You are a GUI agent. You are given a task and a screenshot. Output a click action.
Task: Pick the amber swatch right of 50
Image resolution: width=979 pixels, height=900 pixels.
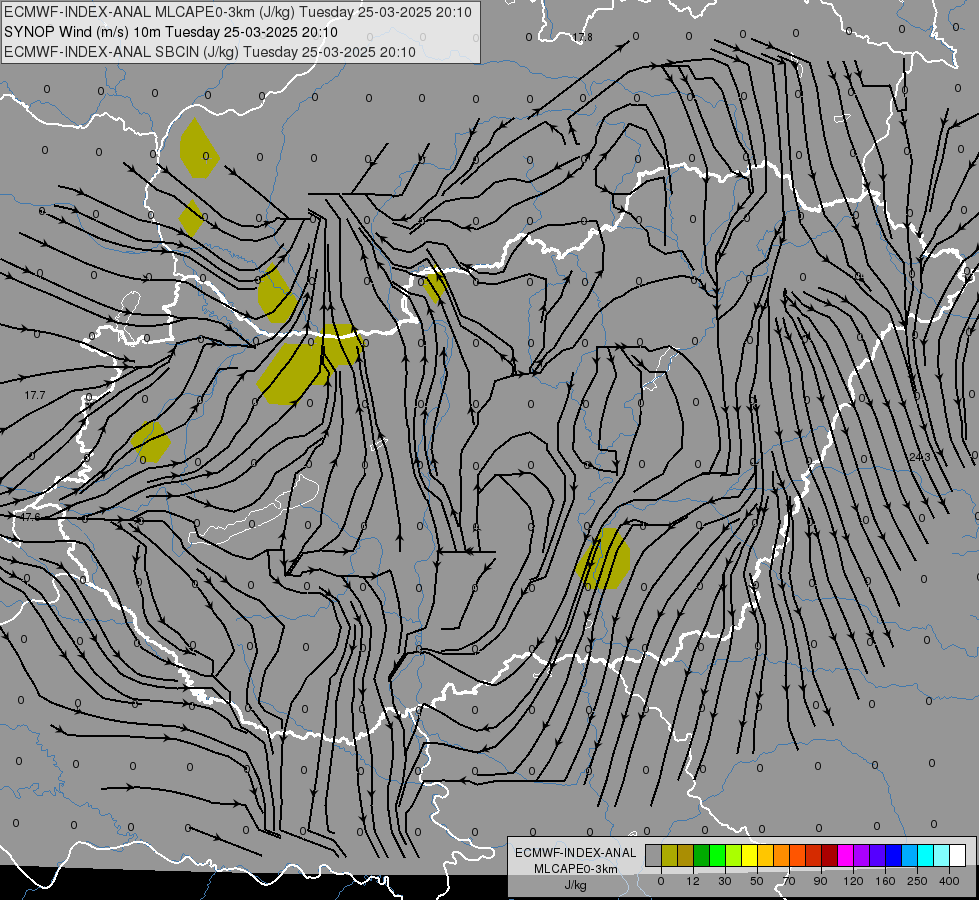point(765,855)
